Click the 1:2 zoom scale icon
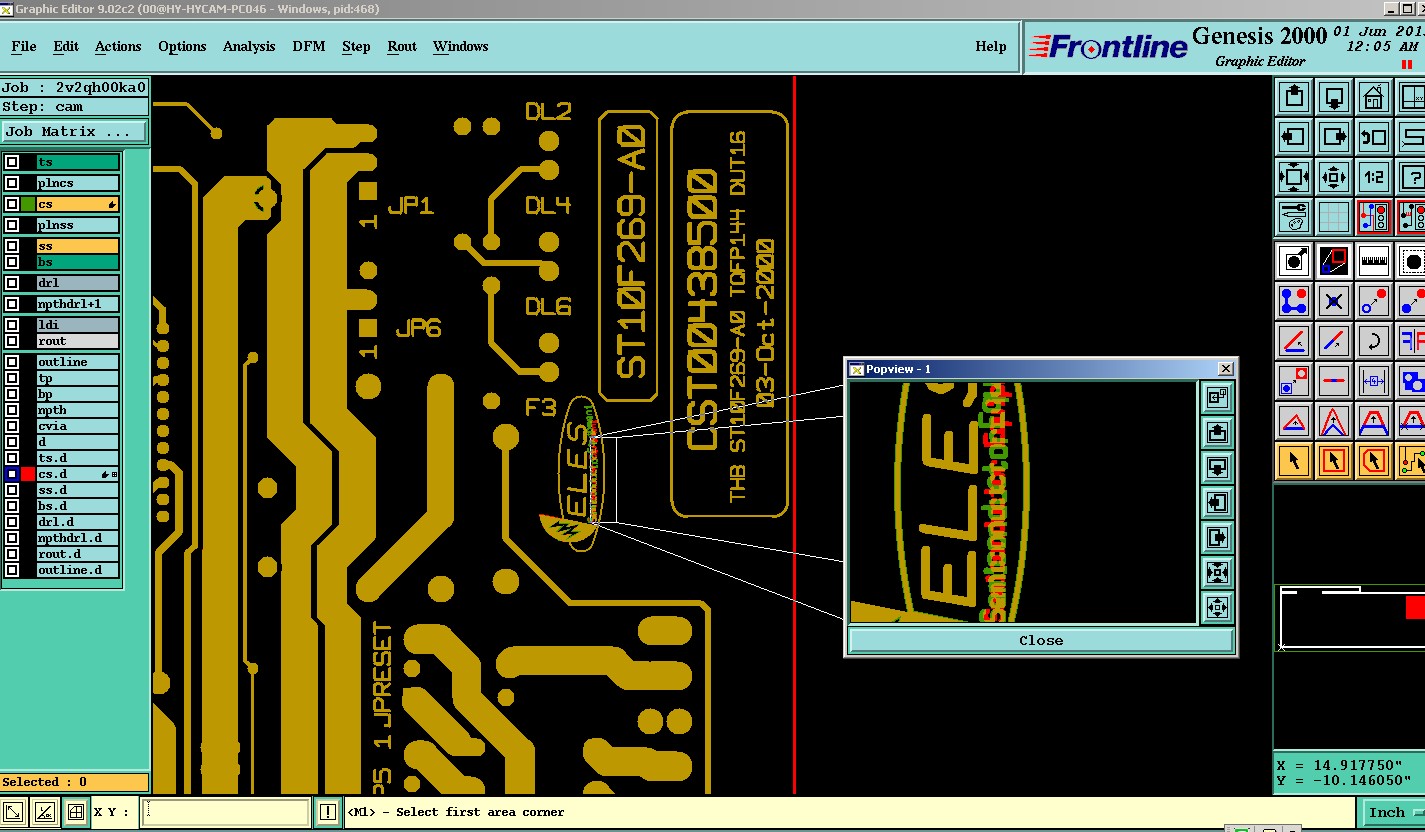 (1374, 177)
